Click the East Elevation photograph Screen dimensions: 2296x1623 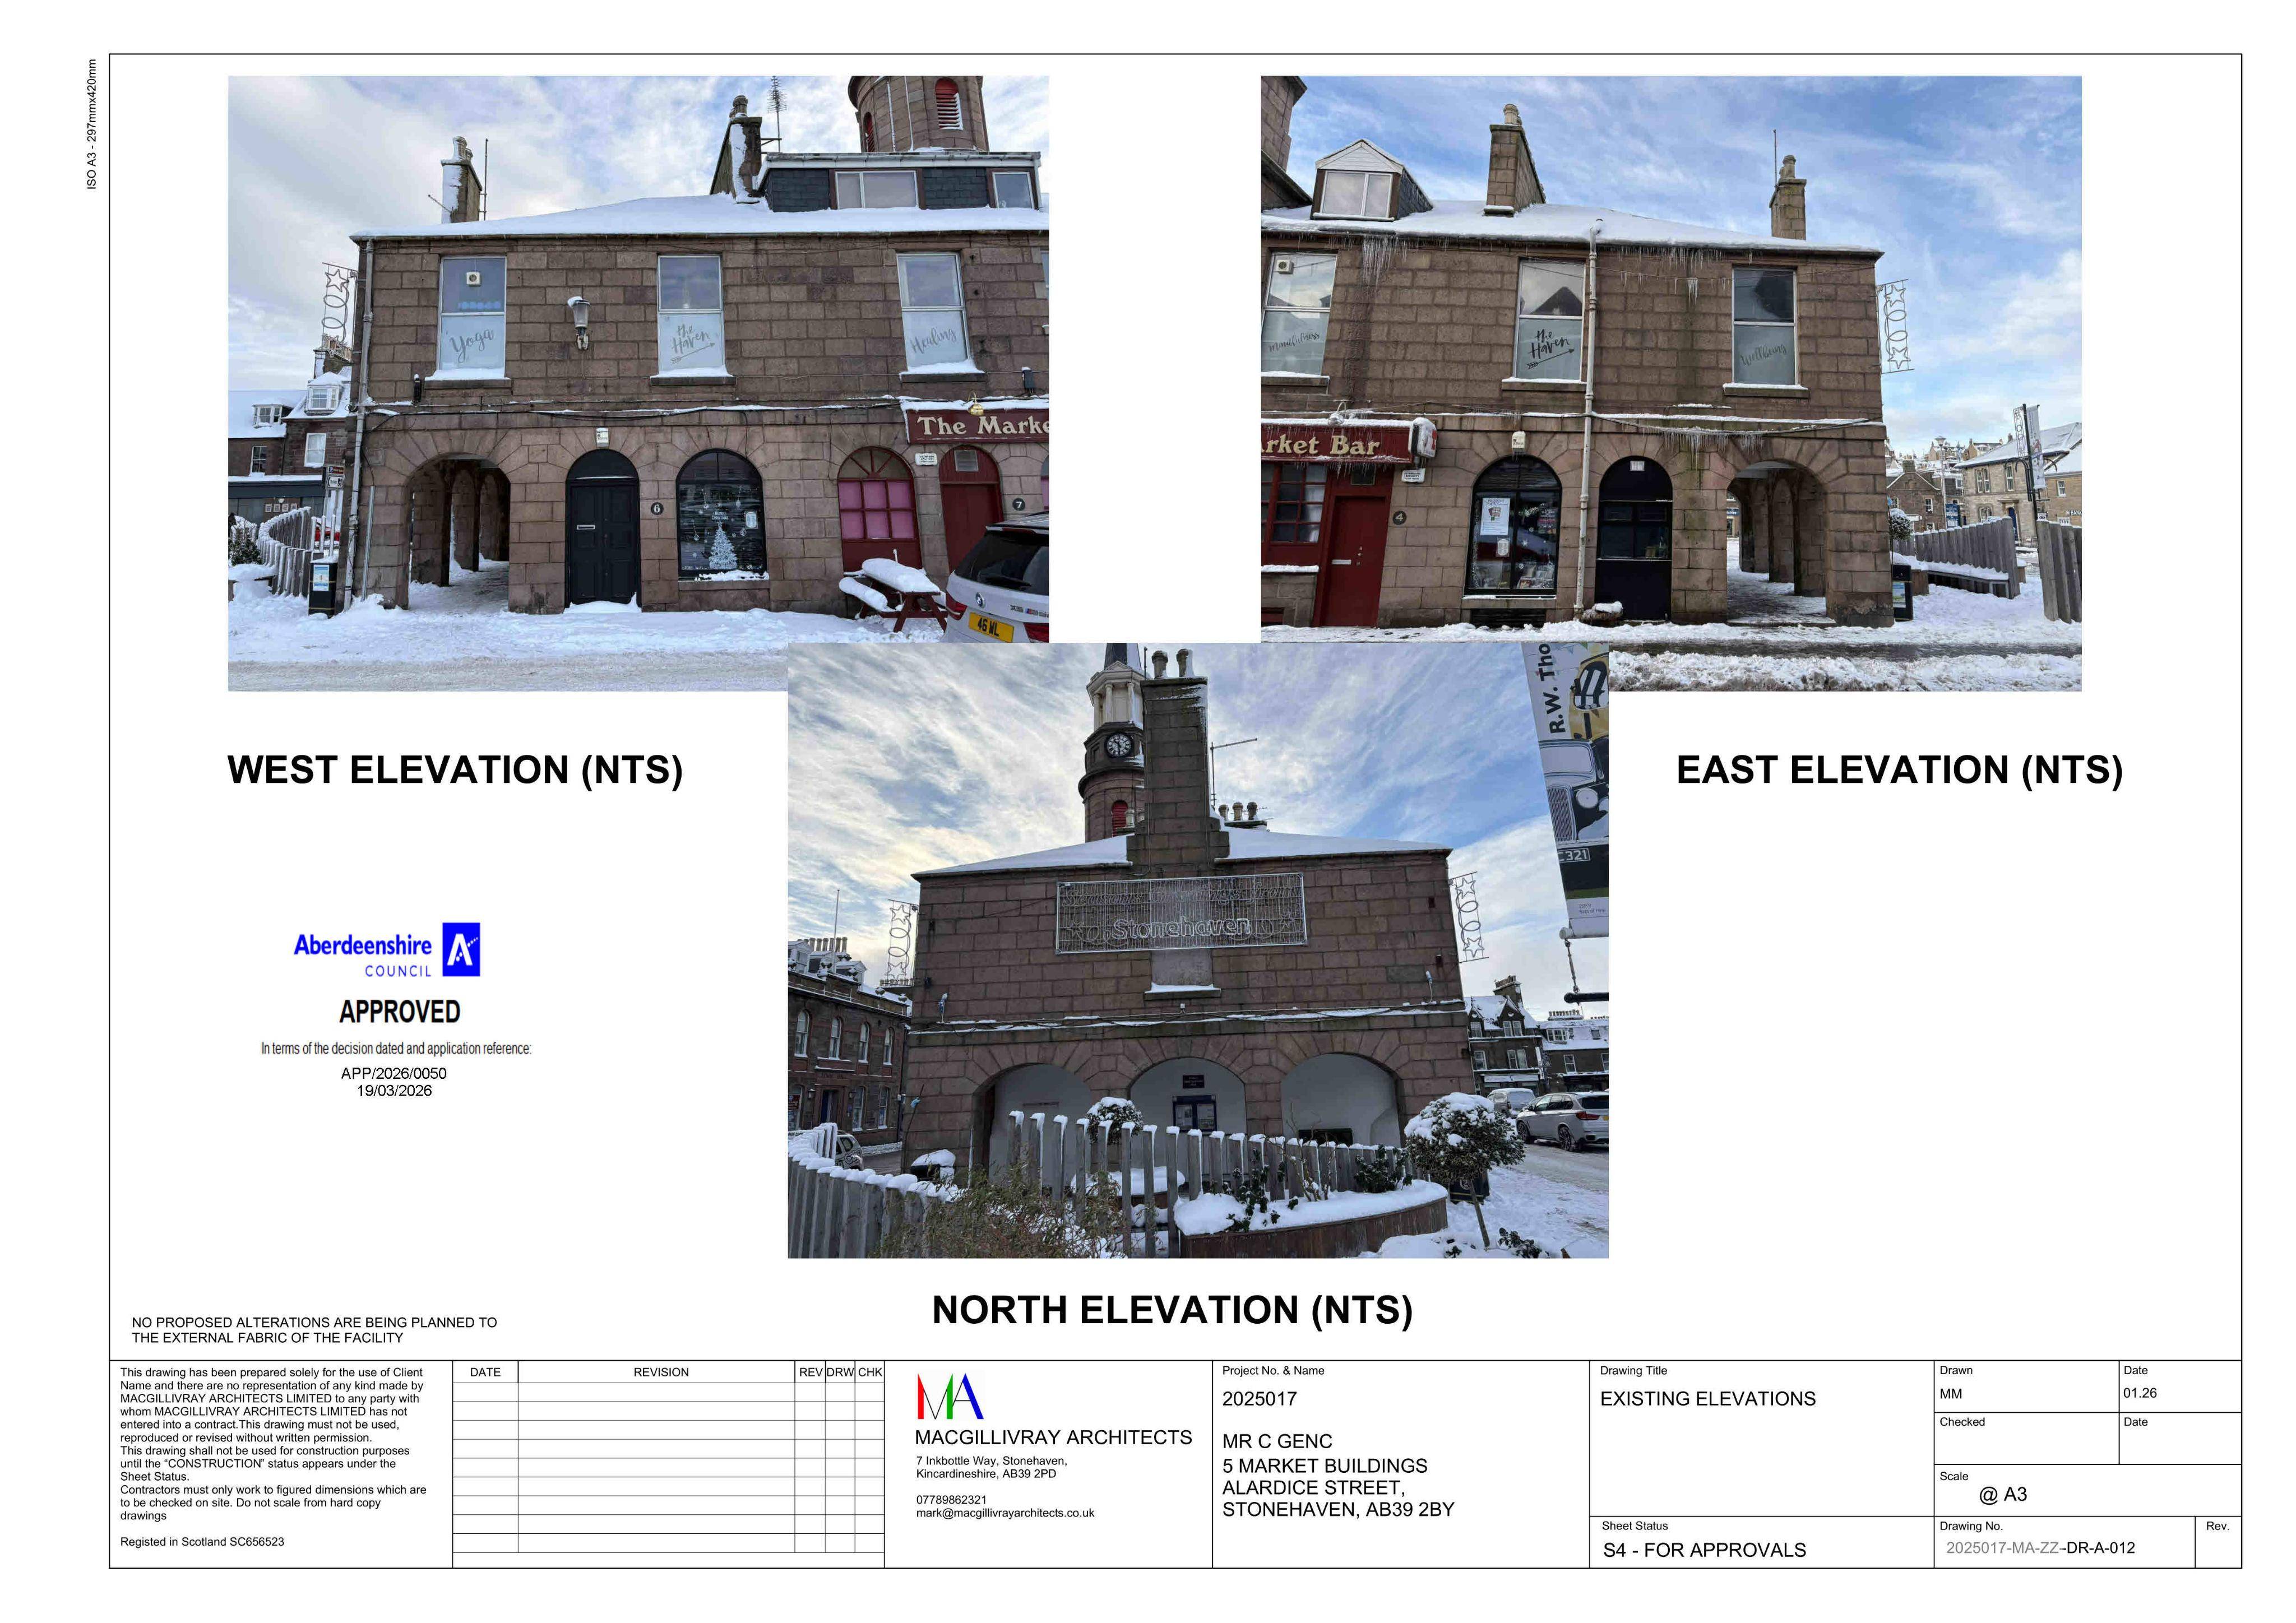click(1671, 383)
